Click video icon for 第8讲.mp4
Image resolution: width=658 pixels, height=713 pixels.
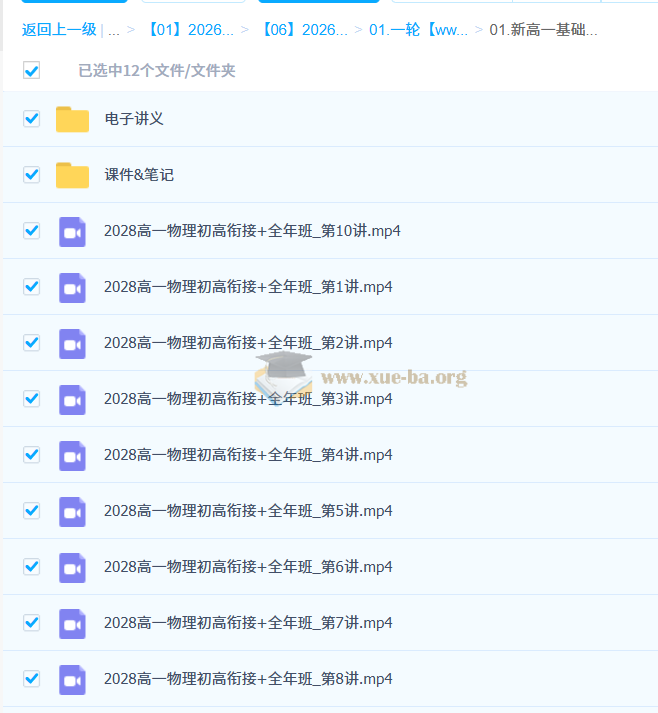point(72,679)
